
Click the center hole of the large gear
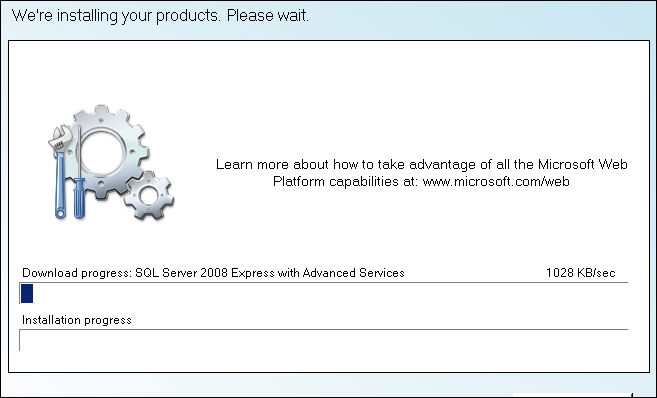(103, 152)
